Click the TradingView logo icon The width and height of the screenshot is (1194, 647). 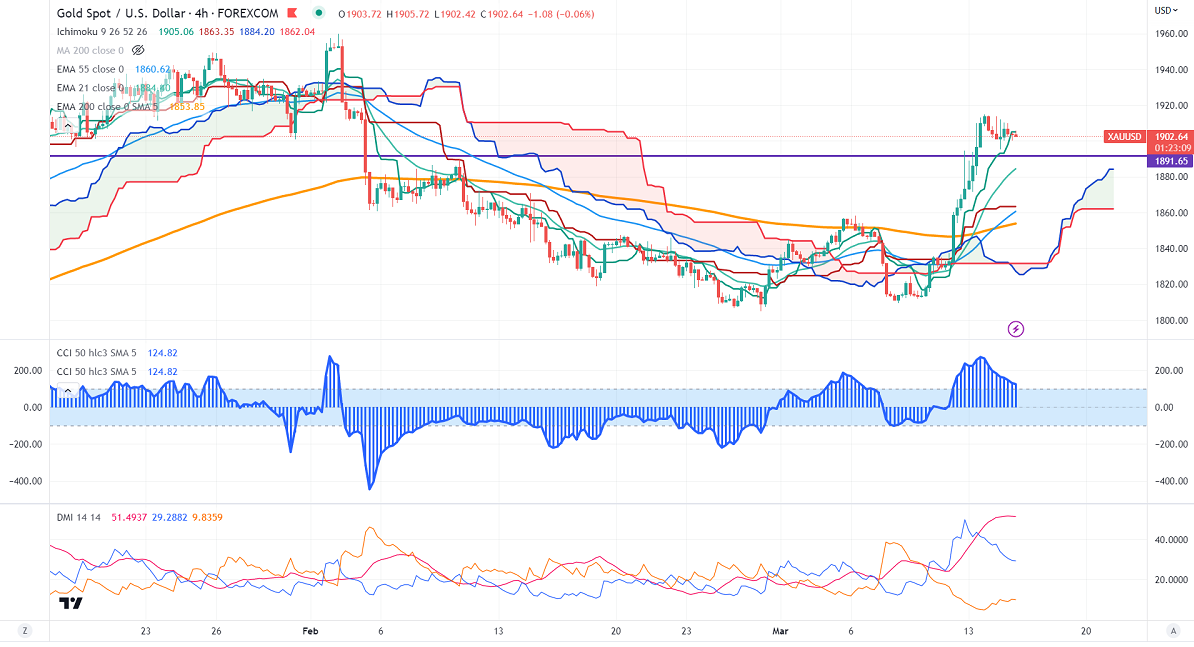[x=70, y=603]
